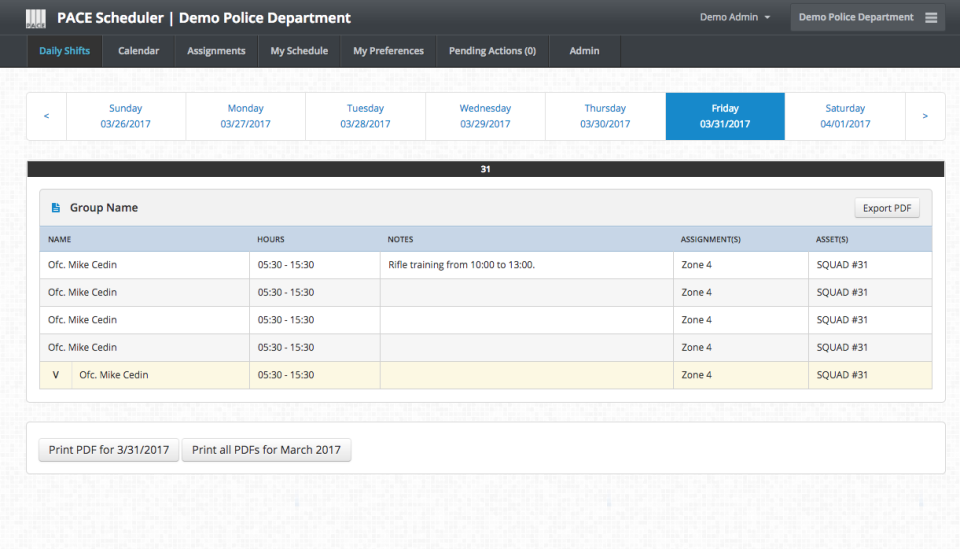
Task: Open the hamburger menu beside Demo Police Department
Action: [x=931, y=18]
